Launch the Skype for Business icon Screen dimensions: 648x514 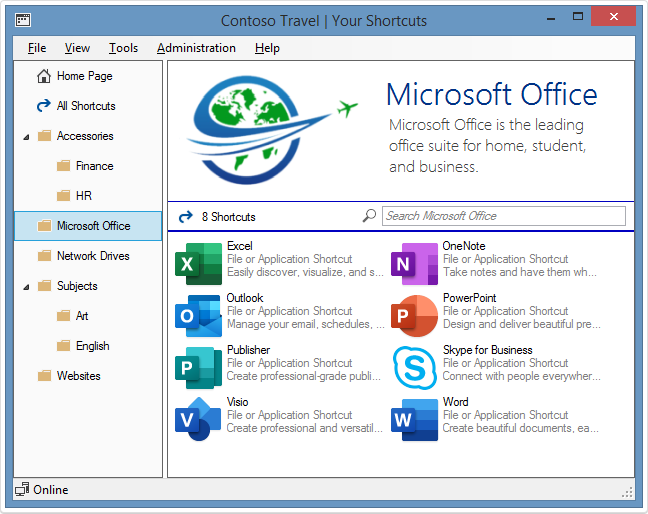coord(414,368)
